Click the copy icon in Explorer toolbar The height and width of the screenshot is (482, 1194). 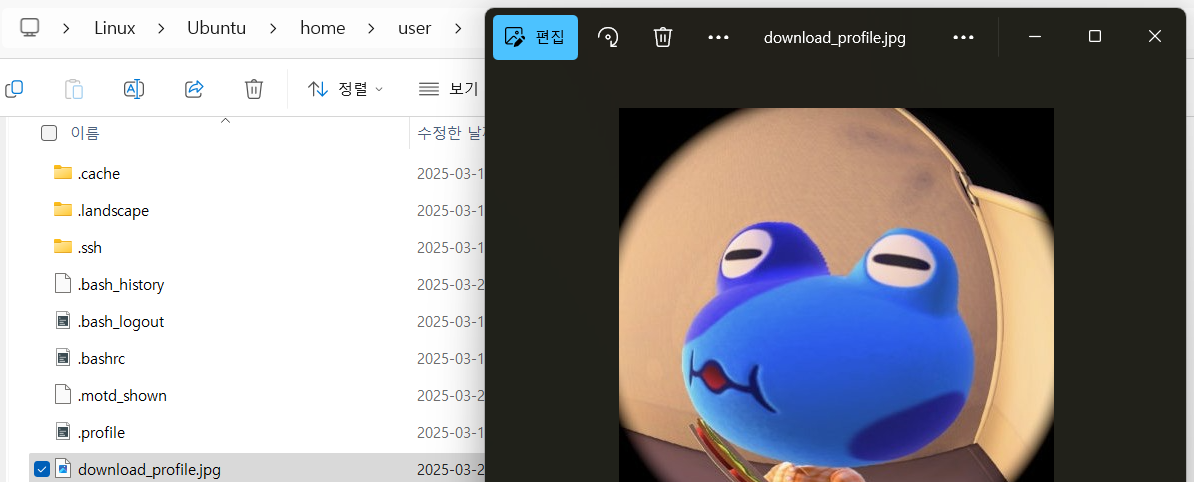point(14,89)
